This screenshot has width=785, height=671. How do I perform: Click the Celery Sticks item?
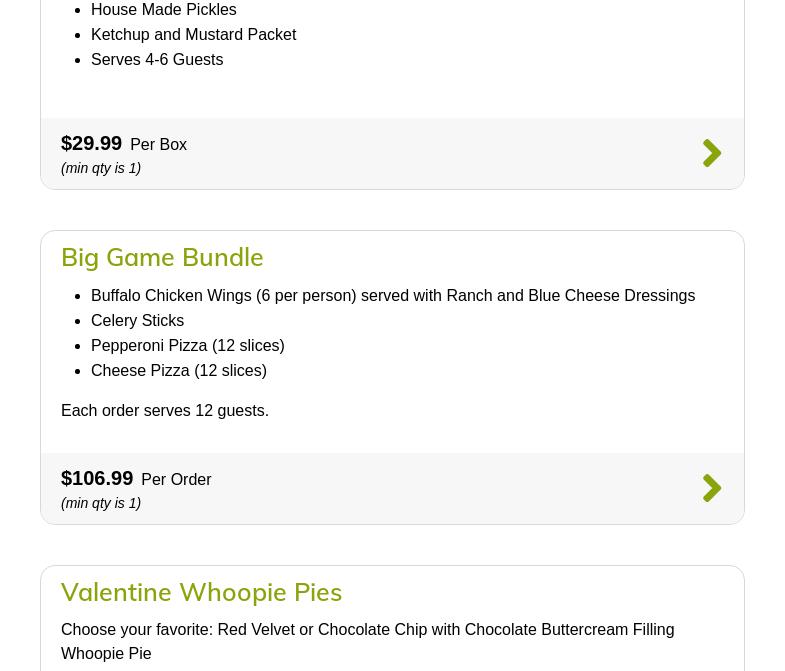(137, 321)
